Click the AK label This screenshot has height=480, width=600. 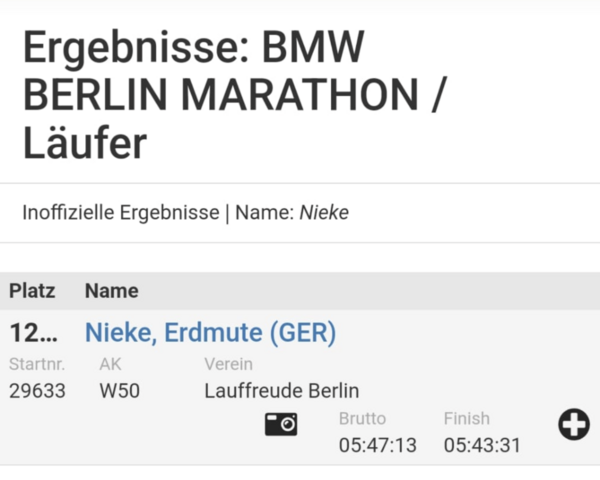110,364
